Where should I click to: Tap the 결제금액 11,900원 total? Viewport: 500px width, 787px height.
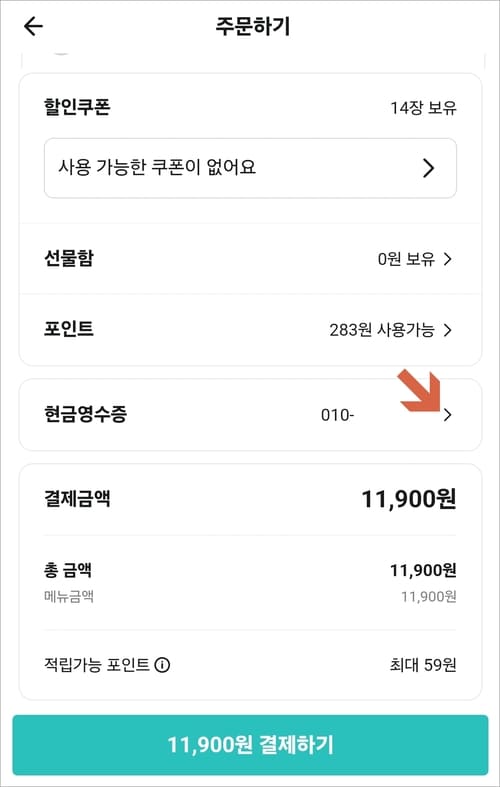point(409,499)
